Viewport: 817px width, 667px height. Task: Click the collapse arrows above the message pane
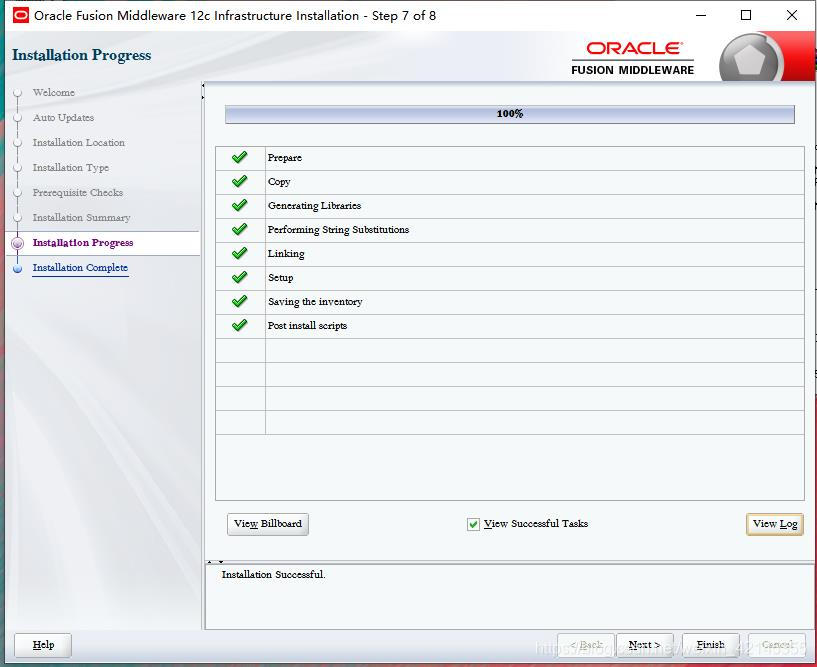[x=215, y=562]
